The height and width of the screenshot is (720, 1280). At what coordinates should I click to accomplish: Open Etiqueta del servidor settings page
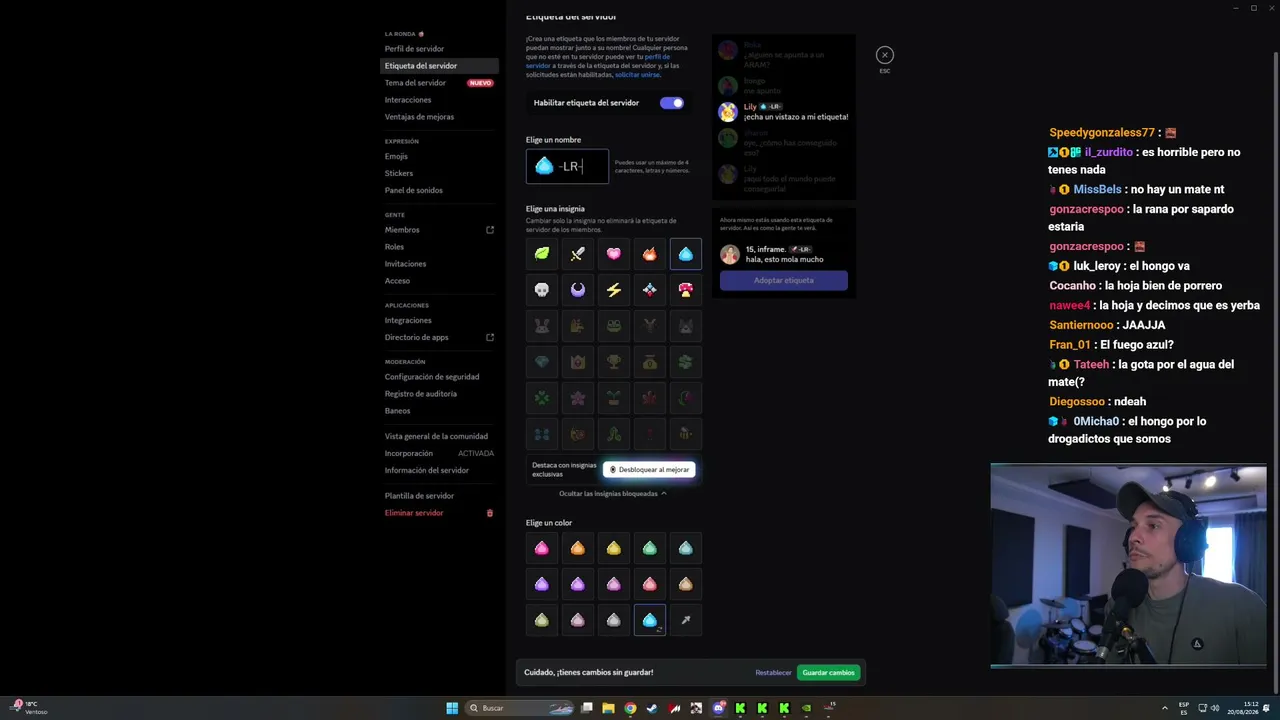(x=440, y=66)
